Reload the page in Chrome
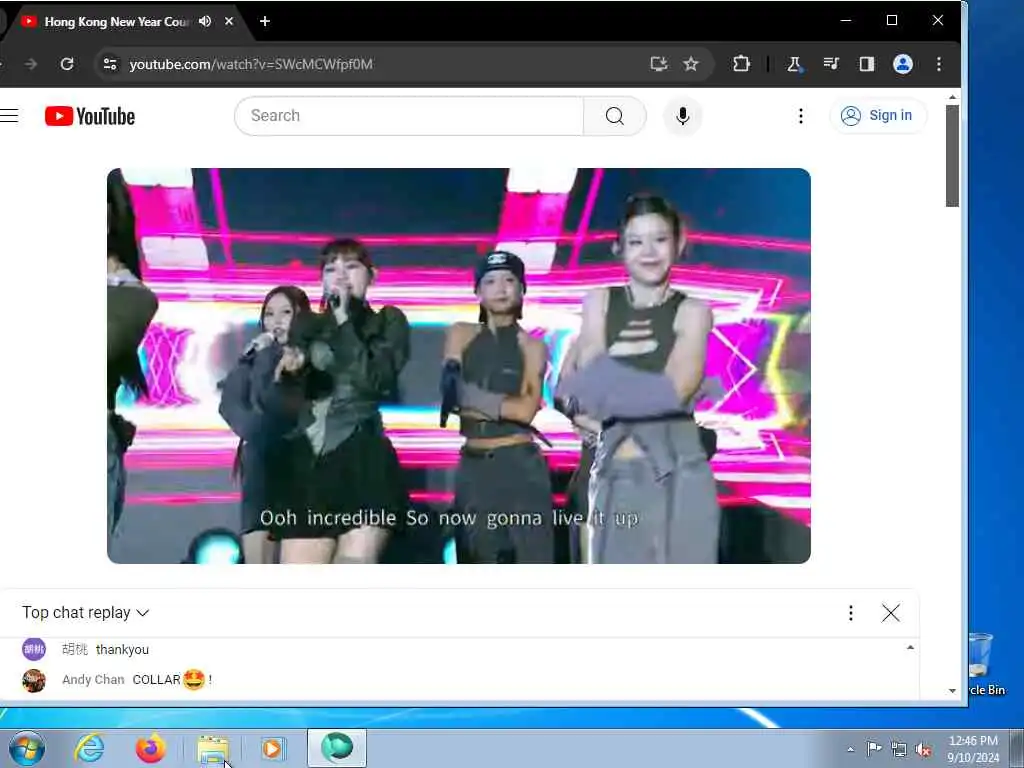The height and width of the screenshot is (768, 1024). pyautogui.click(x=67, y=64)
